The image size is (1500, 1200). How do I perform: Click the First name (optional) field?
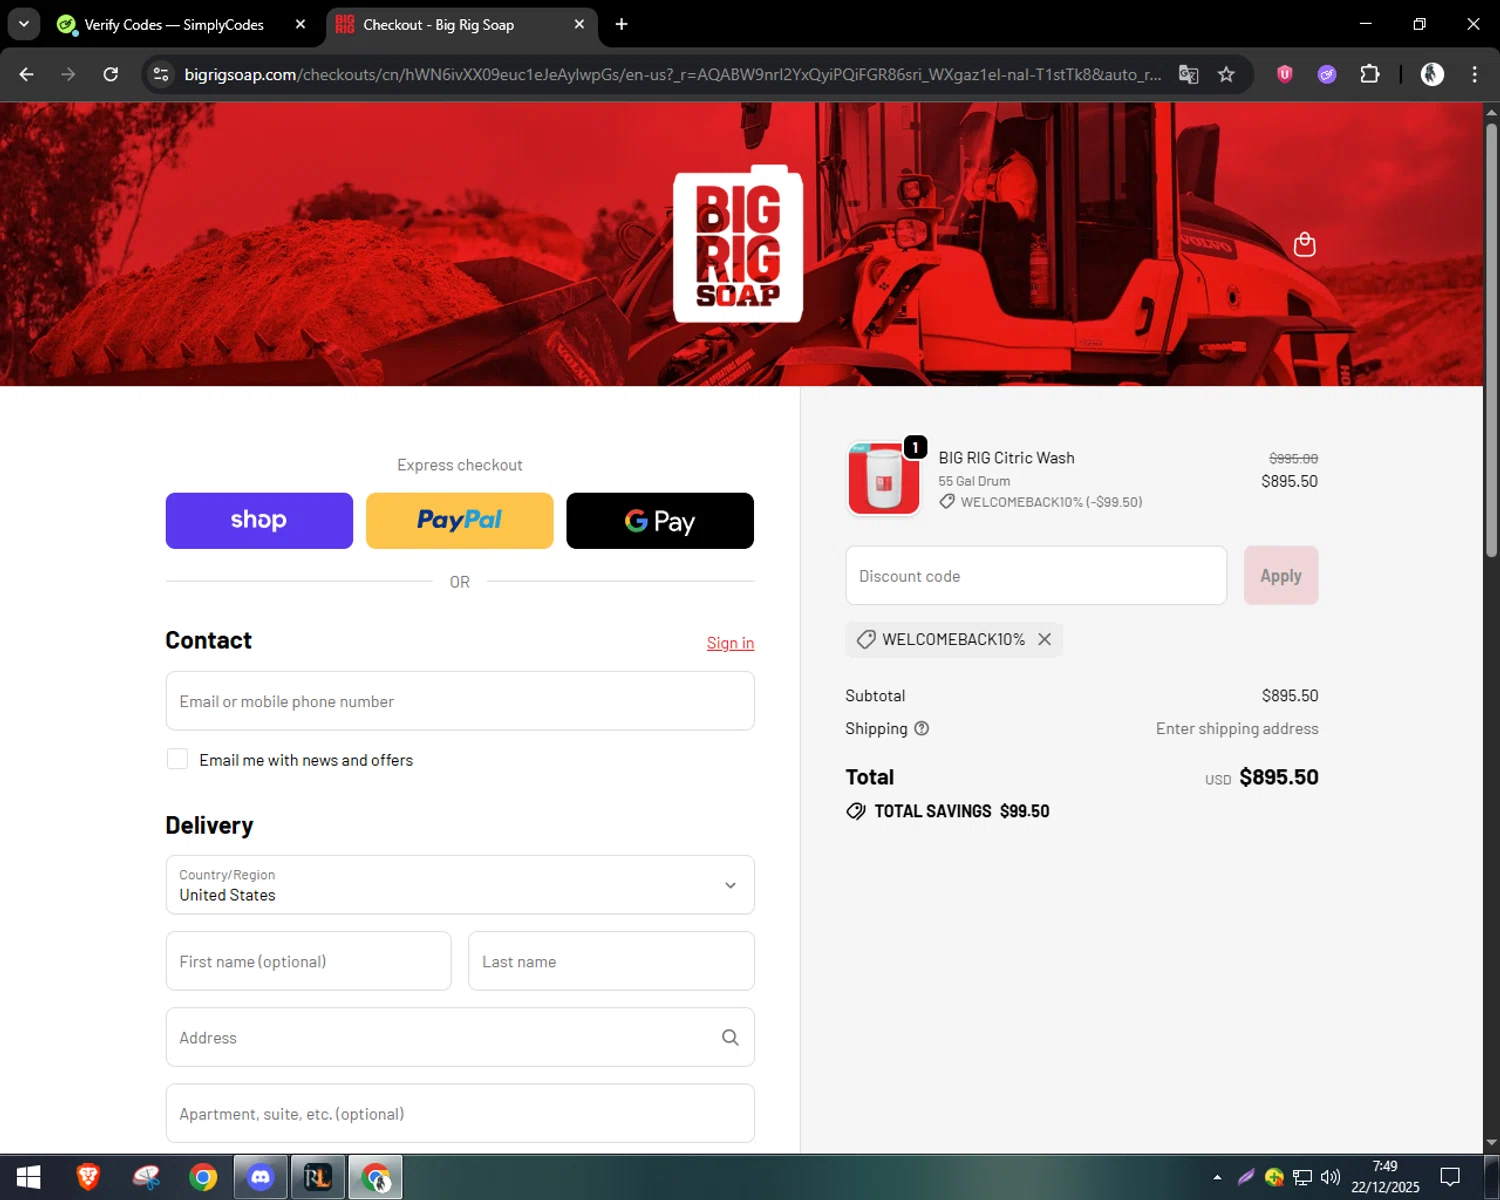(x=308, y=961)
